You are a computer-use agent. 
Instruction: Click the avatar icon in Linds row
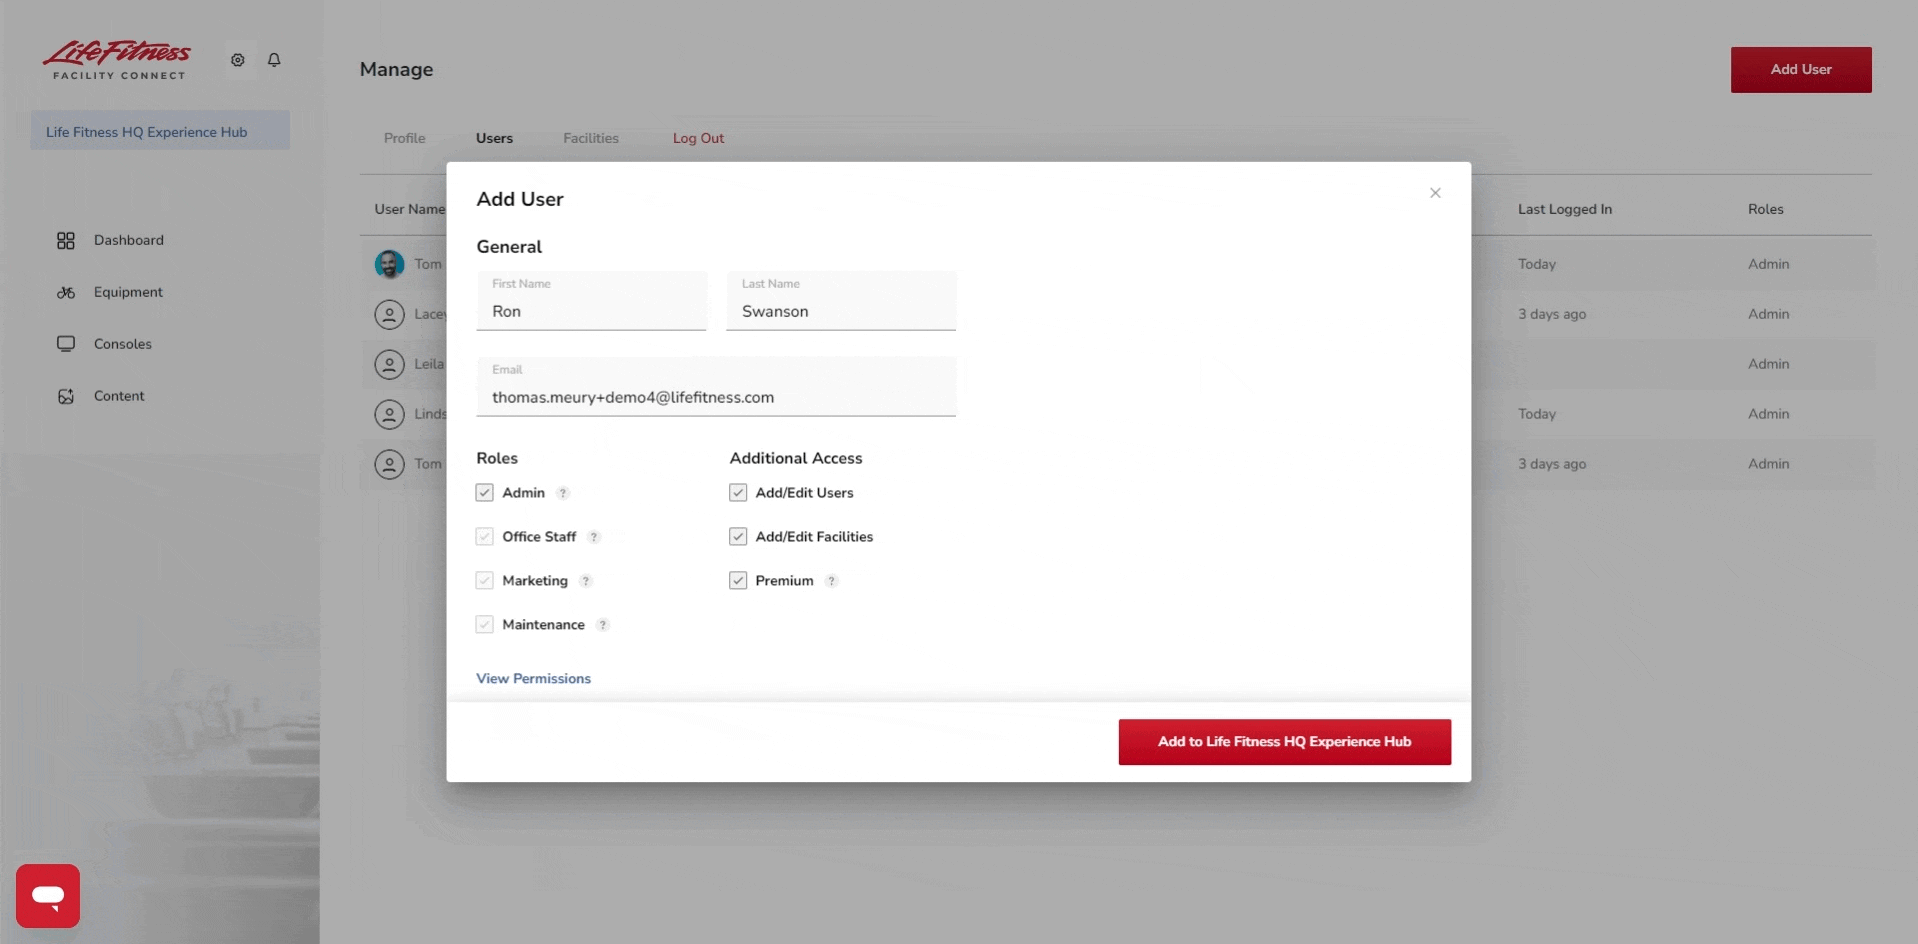coord(389,414)
